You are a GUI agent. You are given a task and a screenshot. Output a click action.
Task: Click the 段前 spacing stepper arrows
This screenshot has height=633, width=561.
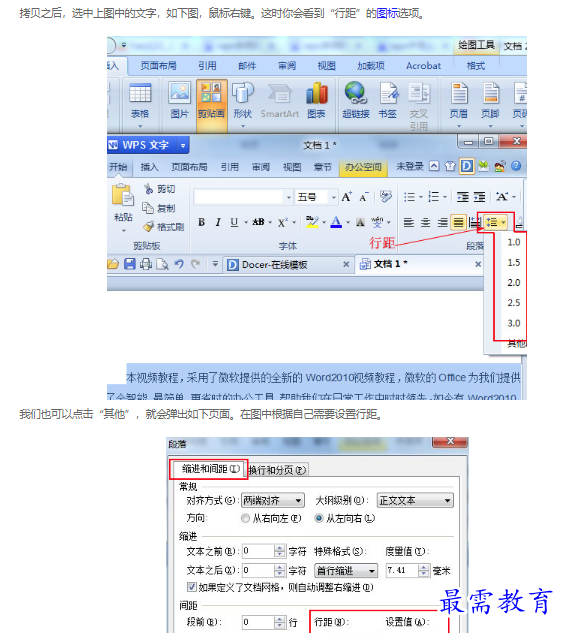pyautogui.click(x=279, y=622)
